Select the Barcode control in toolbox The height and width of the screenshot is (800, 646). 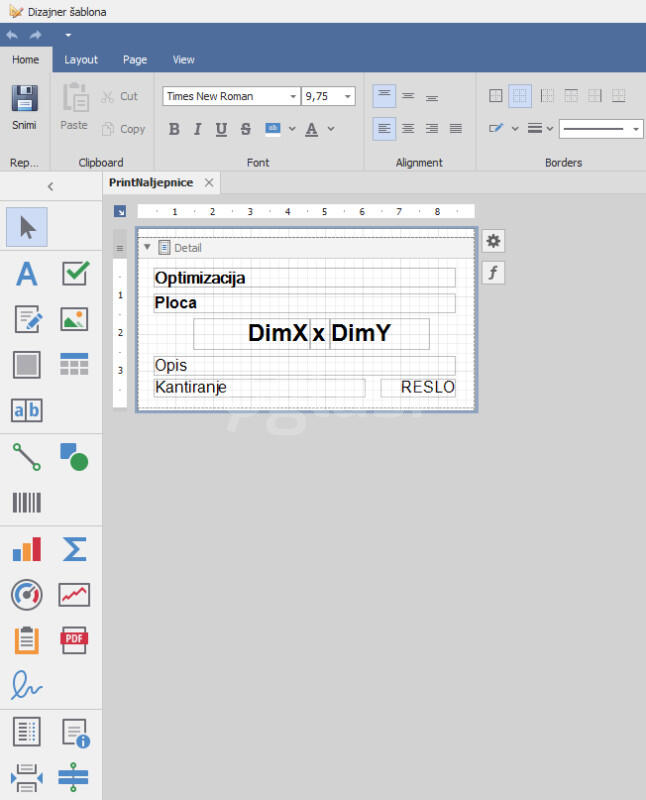27,502
